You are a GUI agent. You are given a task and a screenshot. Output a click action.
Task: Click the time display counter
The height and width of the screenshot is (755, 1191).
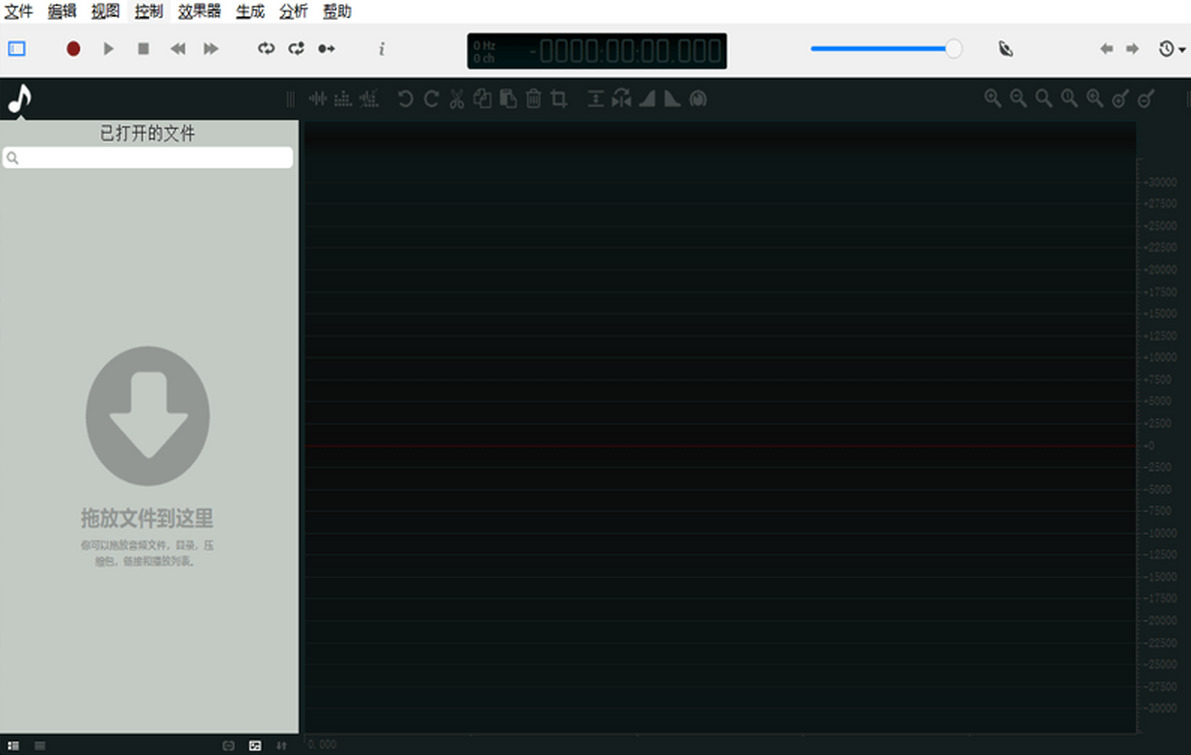[597, 51]
